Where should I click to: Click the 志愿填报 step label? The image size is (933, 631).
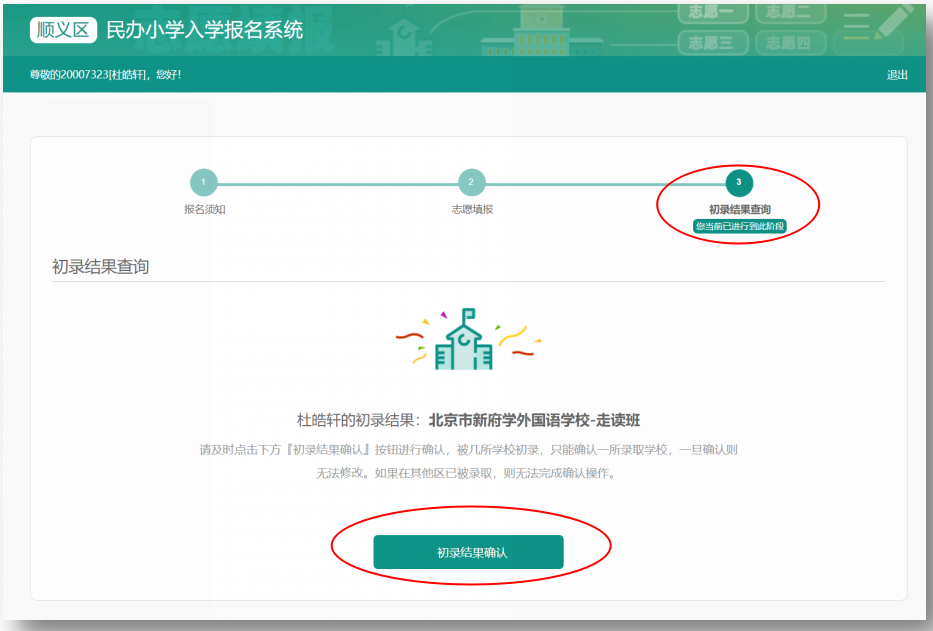click(x=472, y=210)
